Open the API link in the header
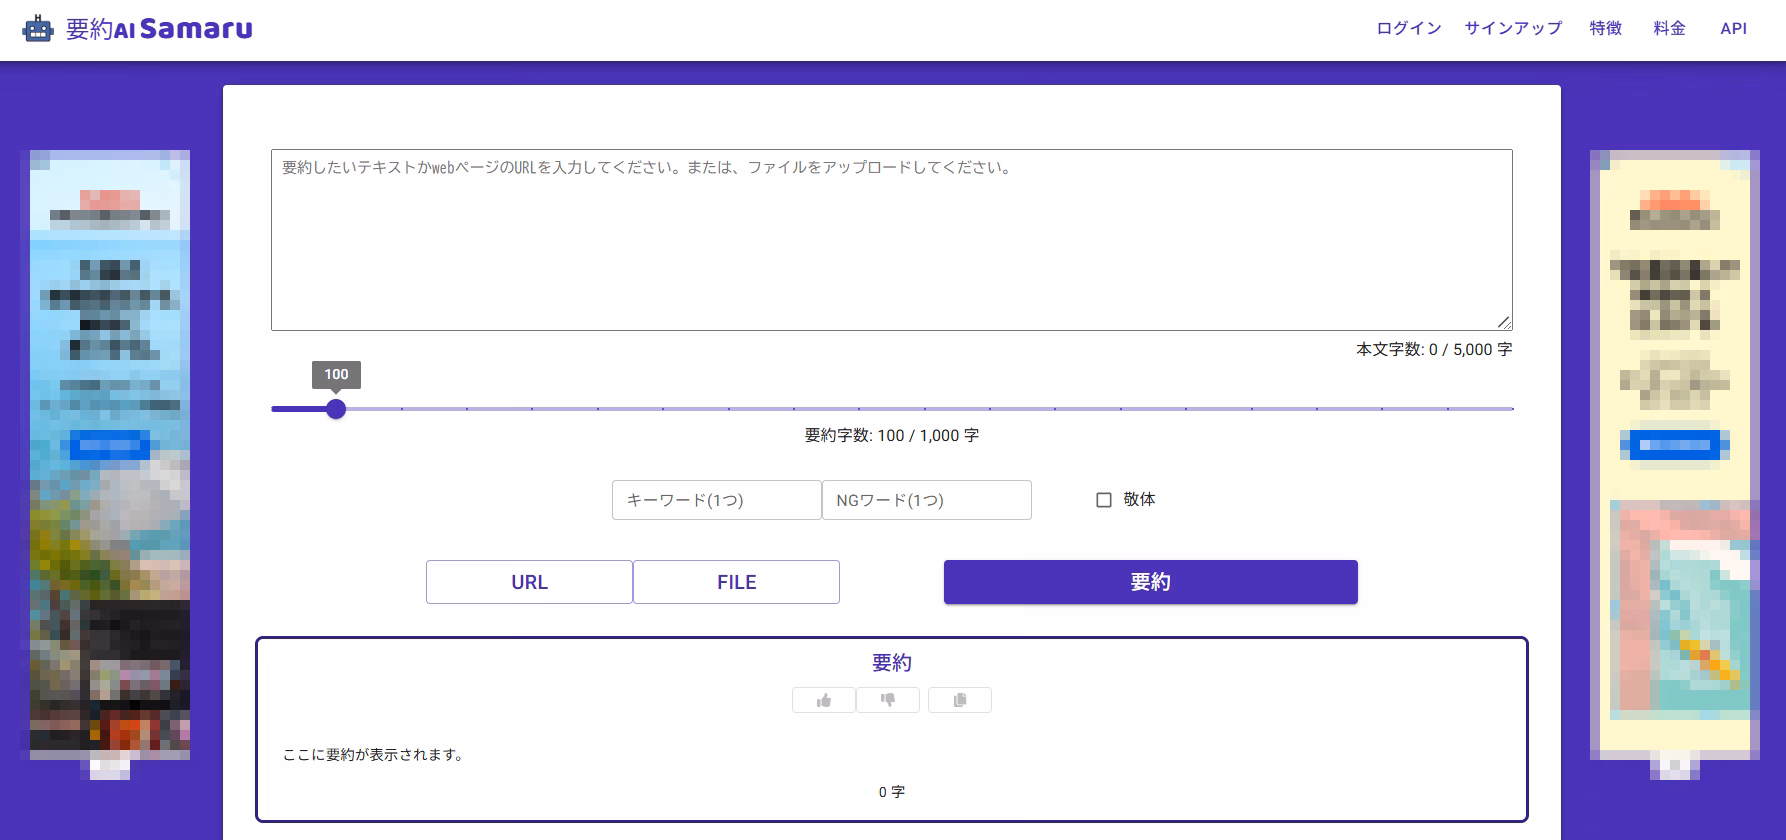The width and height of the screenshot is (1786, 840). click(1733, 29)
